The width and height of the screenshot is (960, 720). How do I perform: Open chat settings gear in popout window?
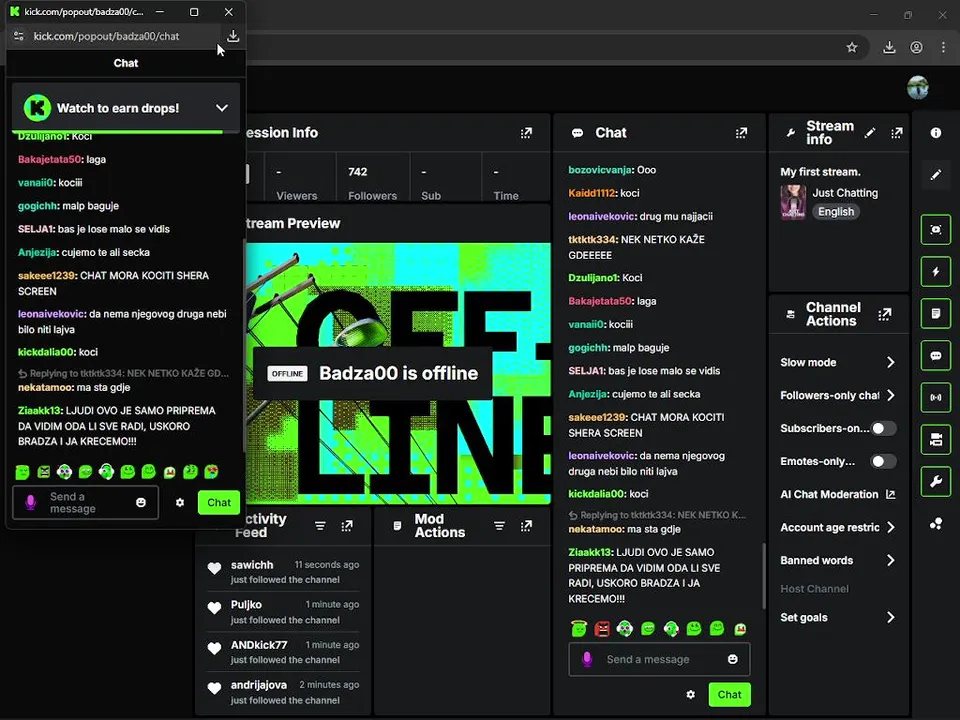pos(179,503)
